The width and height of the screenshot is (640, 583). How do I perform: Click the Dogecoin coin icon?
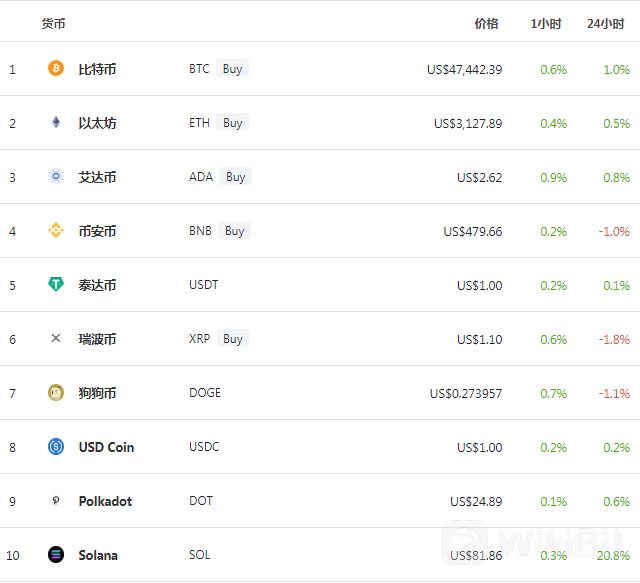[x=56, y=393]
